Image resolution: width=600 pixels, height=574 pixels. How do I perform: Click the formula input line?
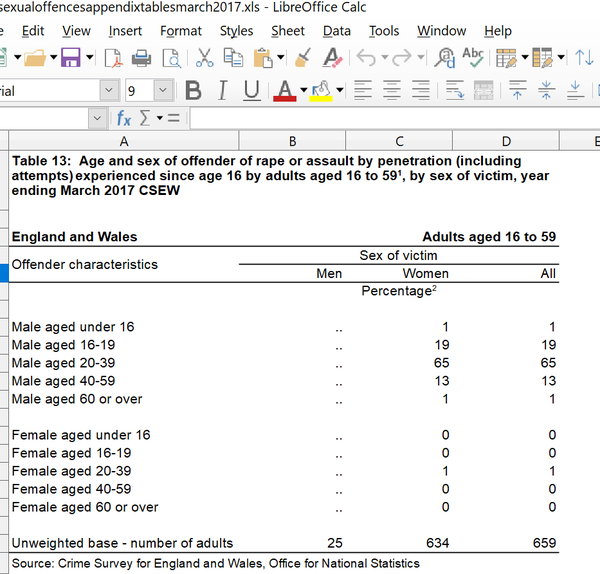[x=395, y=118]
